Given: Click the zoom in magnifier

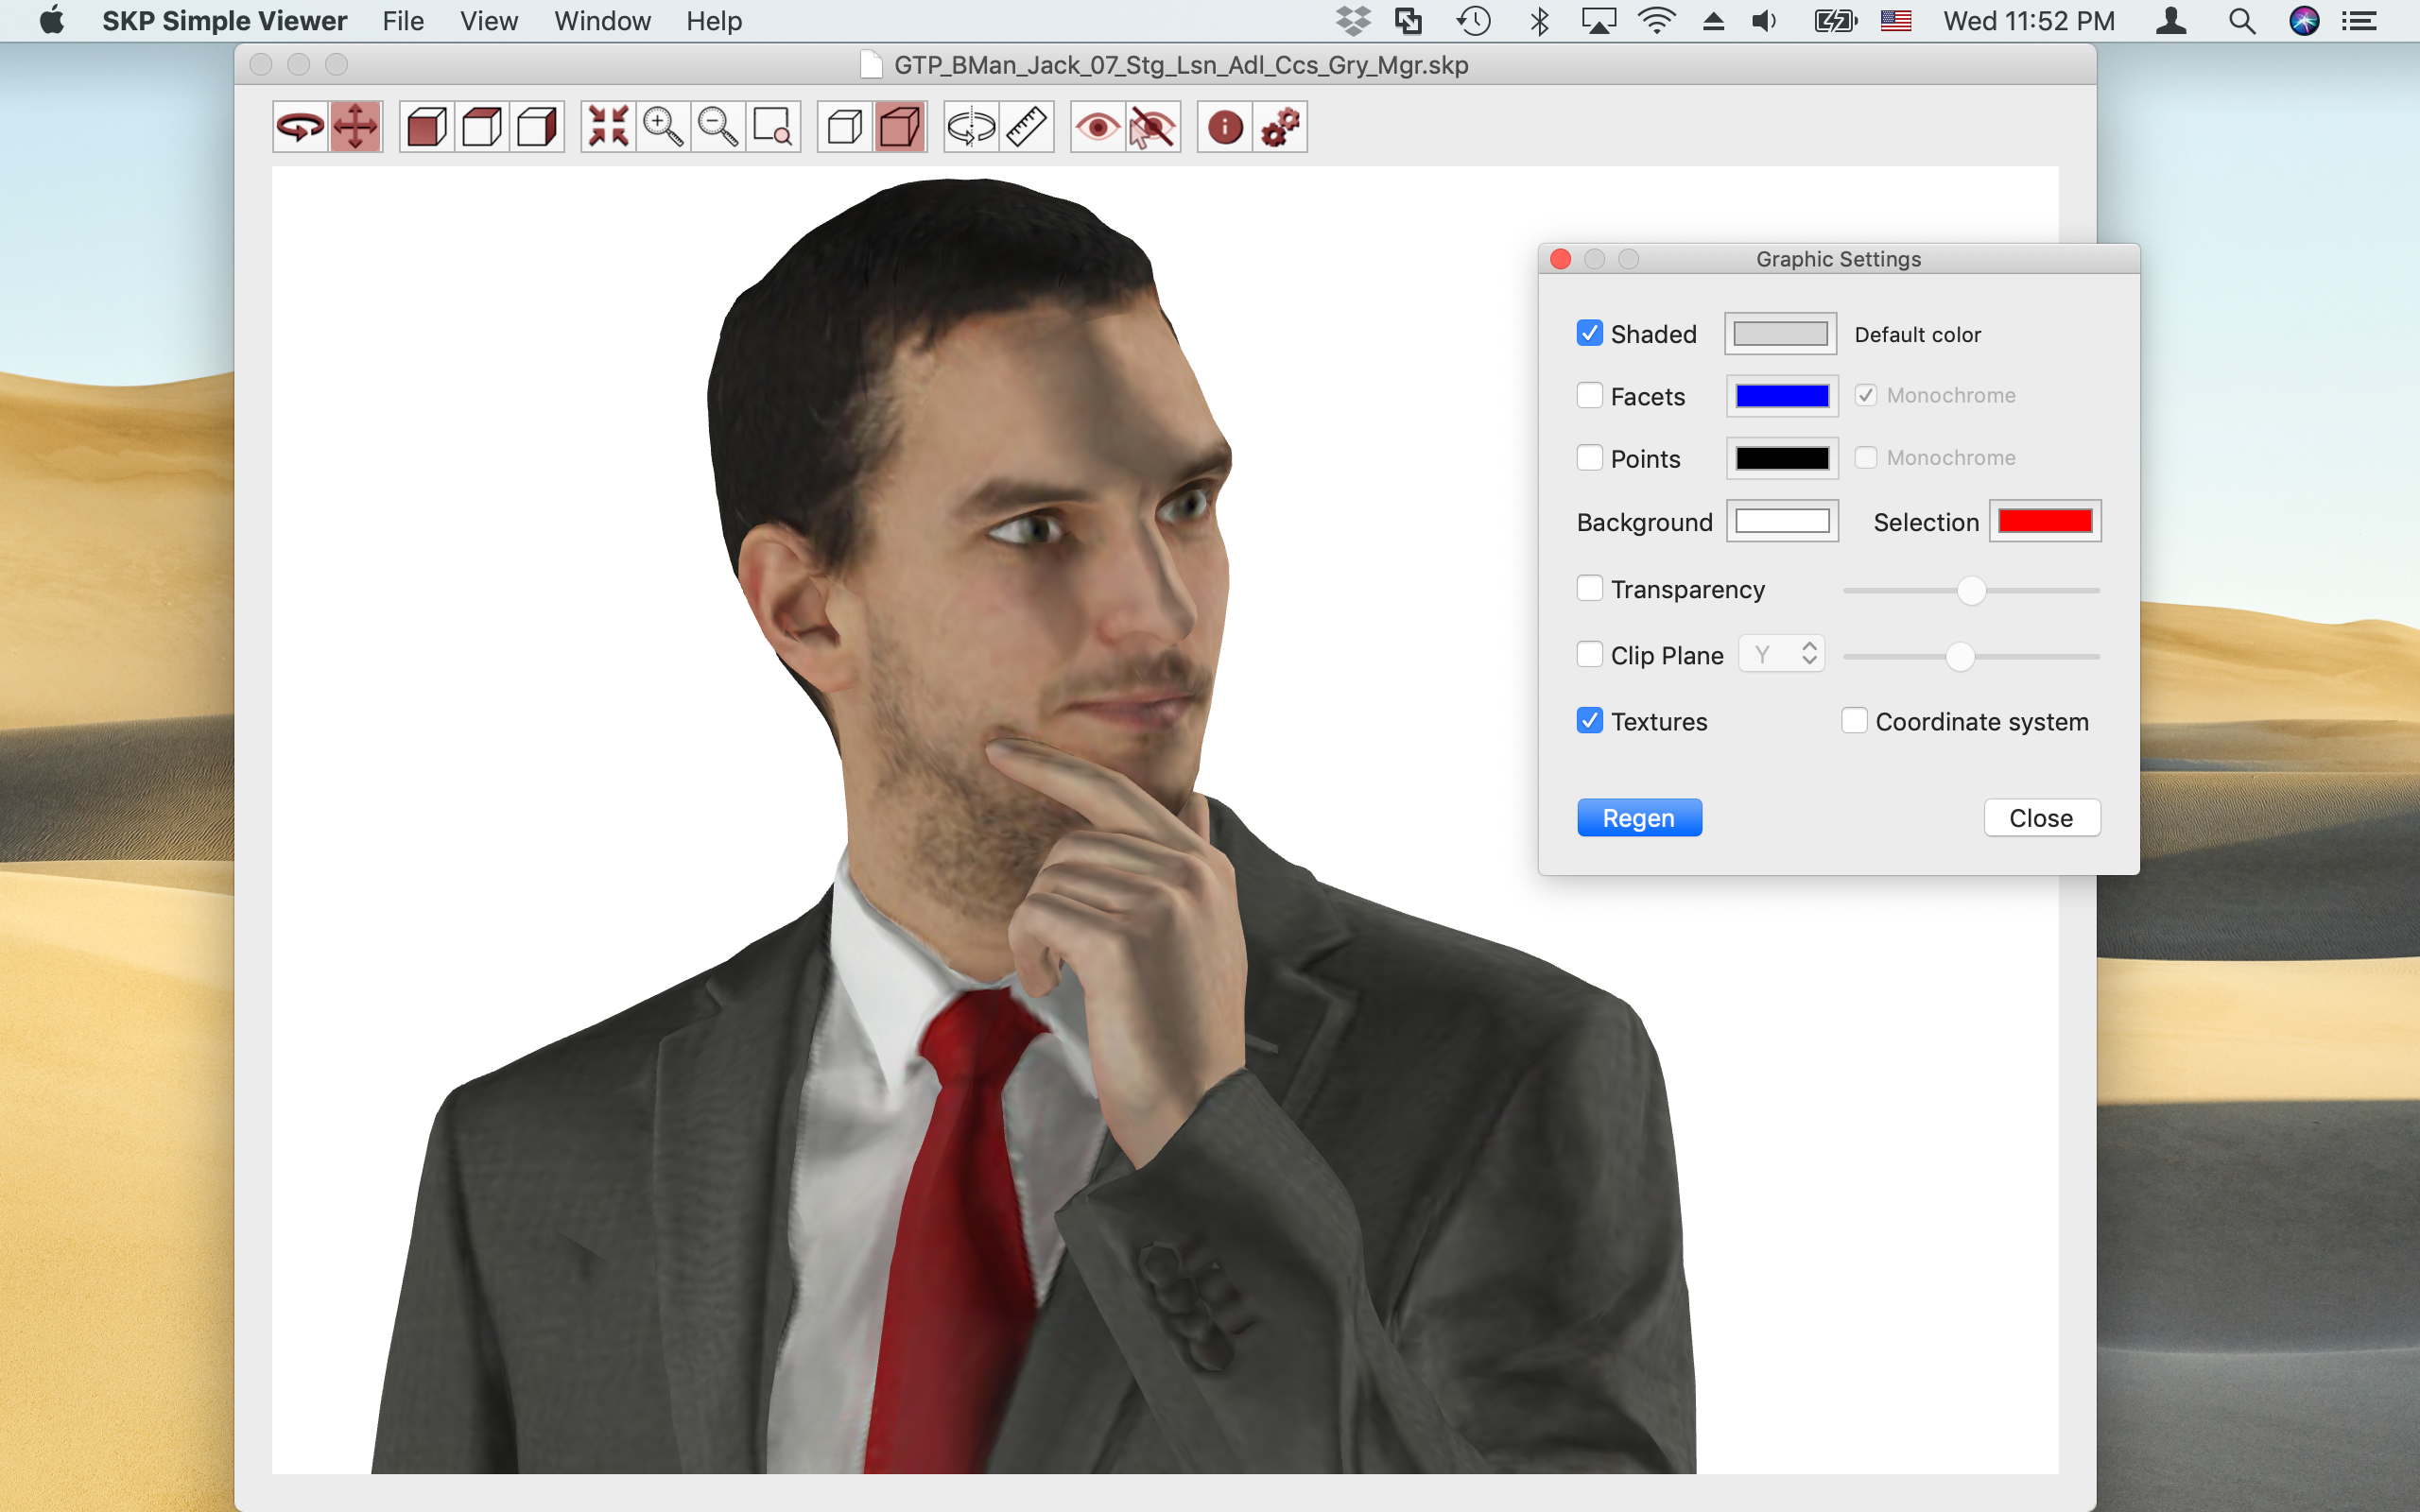Looking at the screenshot, I should (x=663, y=127).
